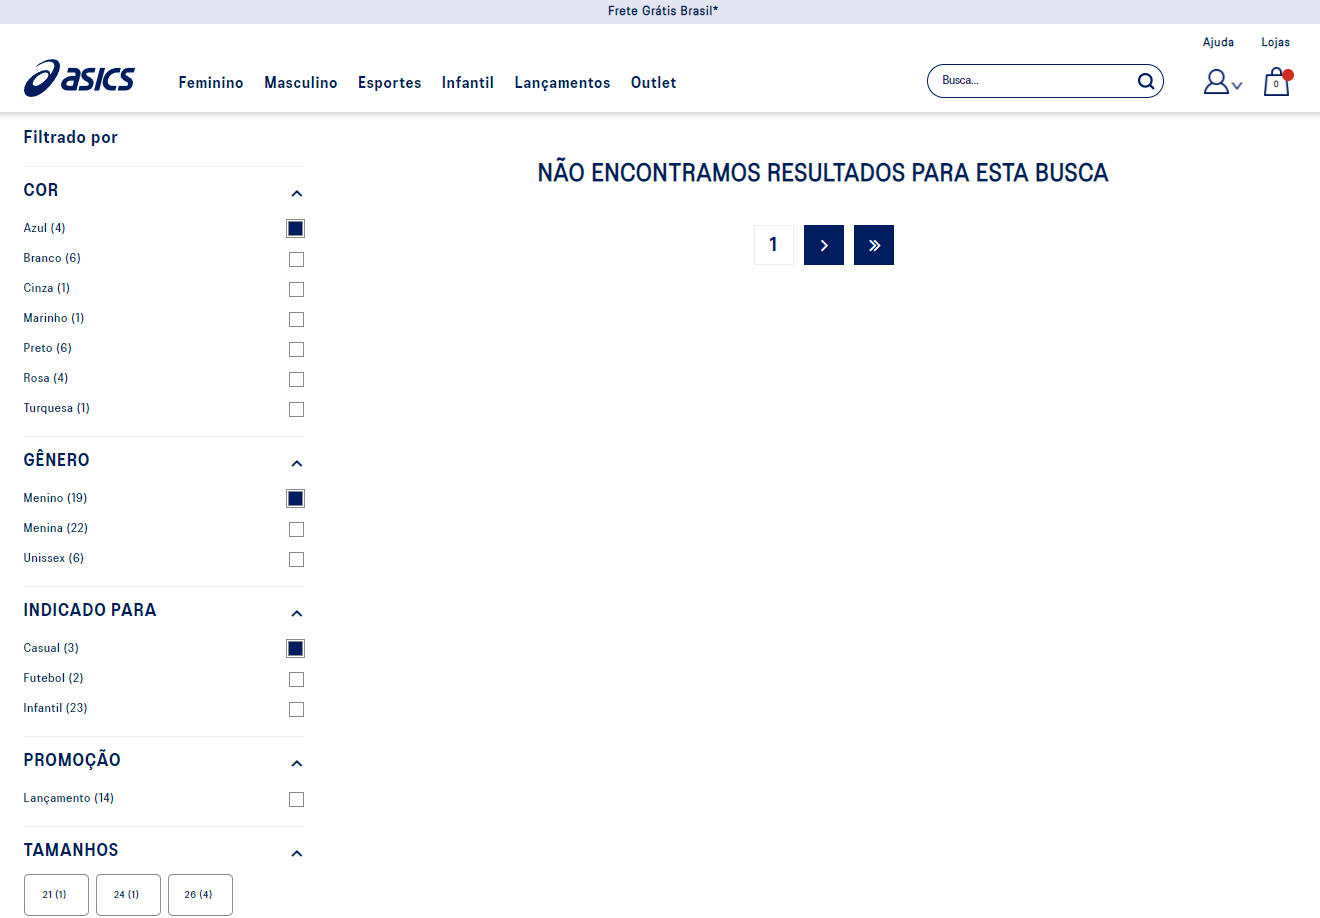
Task: Uncheck the Azul color filter
Action: click(x=296, y=229)
